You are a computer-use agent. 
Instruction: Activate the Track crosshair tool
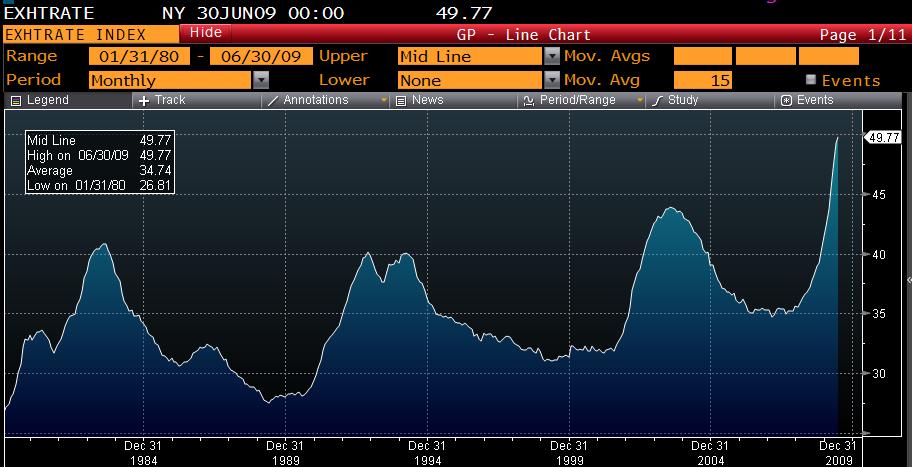click(144, 101)
